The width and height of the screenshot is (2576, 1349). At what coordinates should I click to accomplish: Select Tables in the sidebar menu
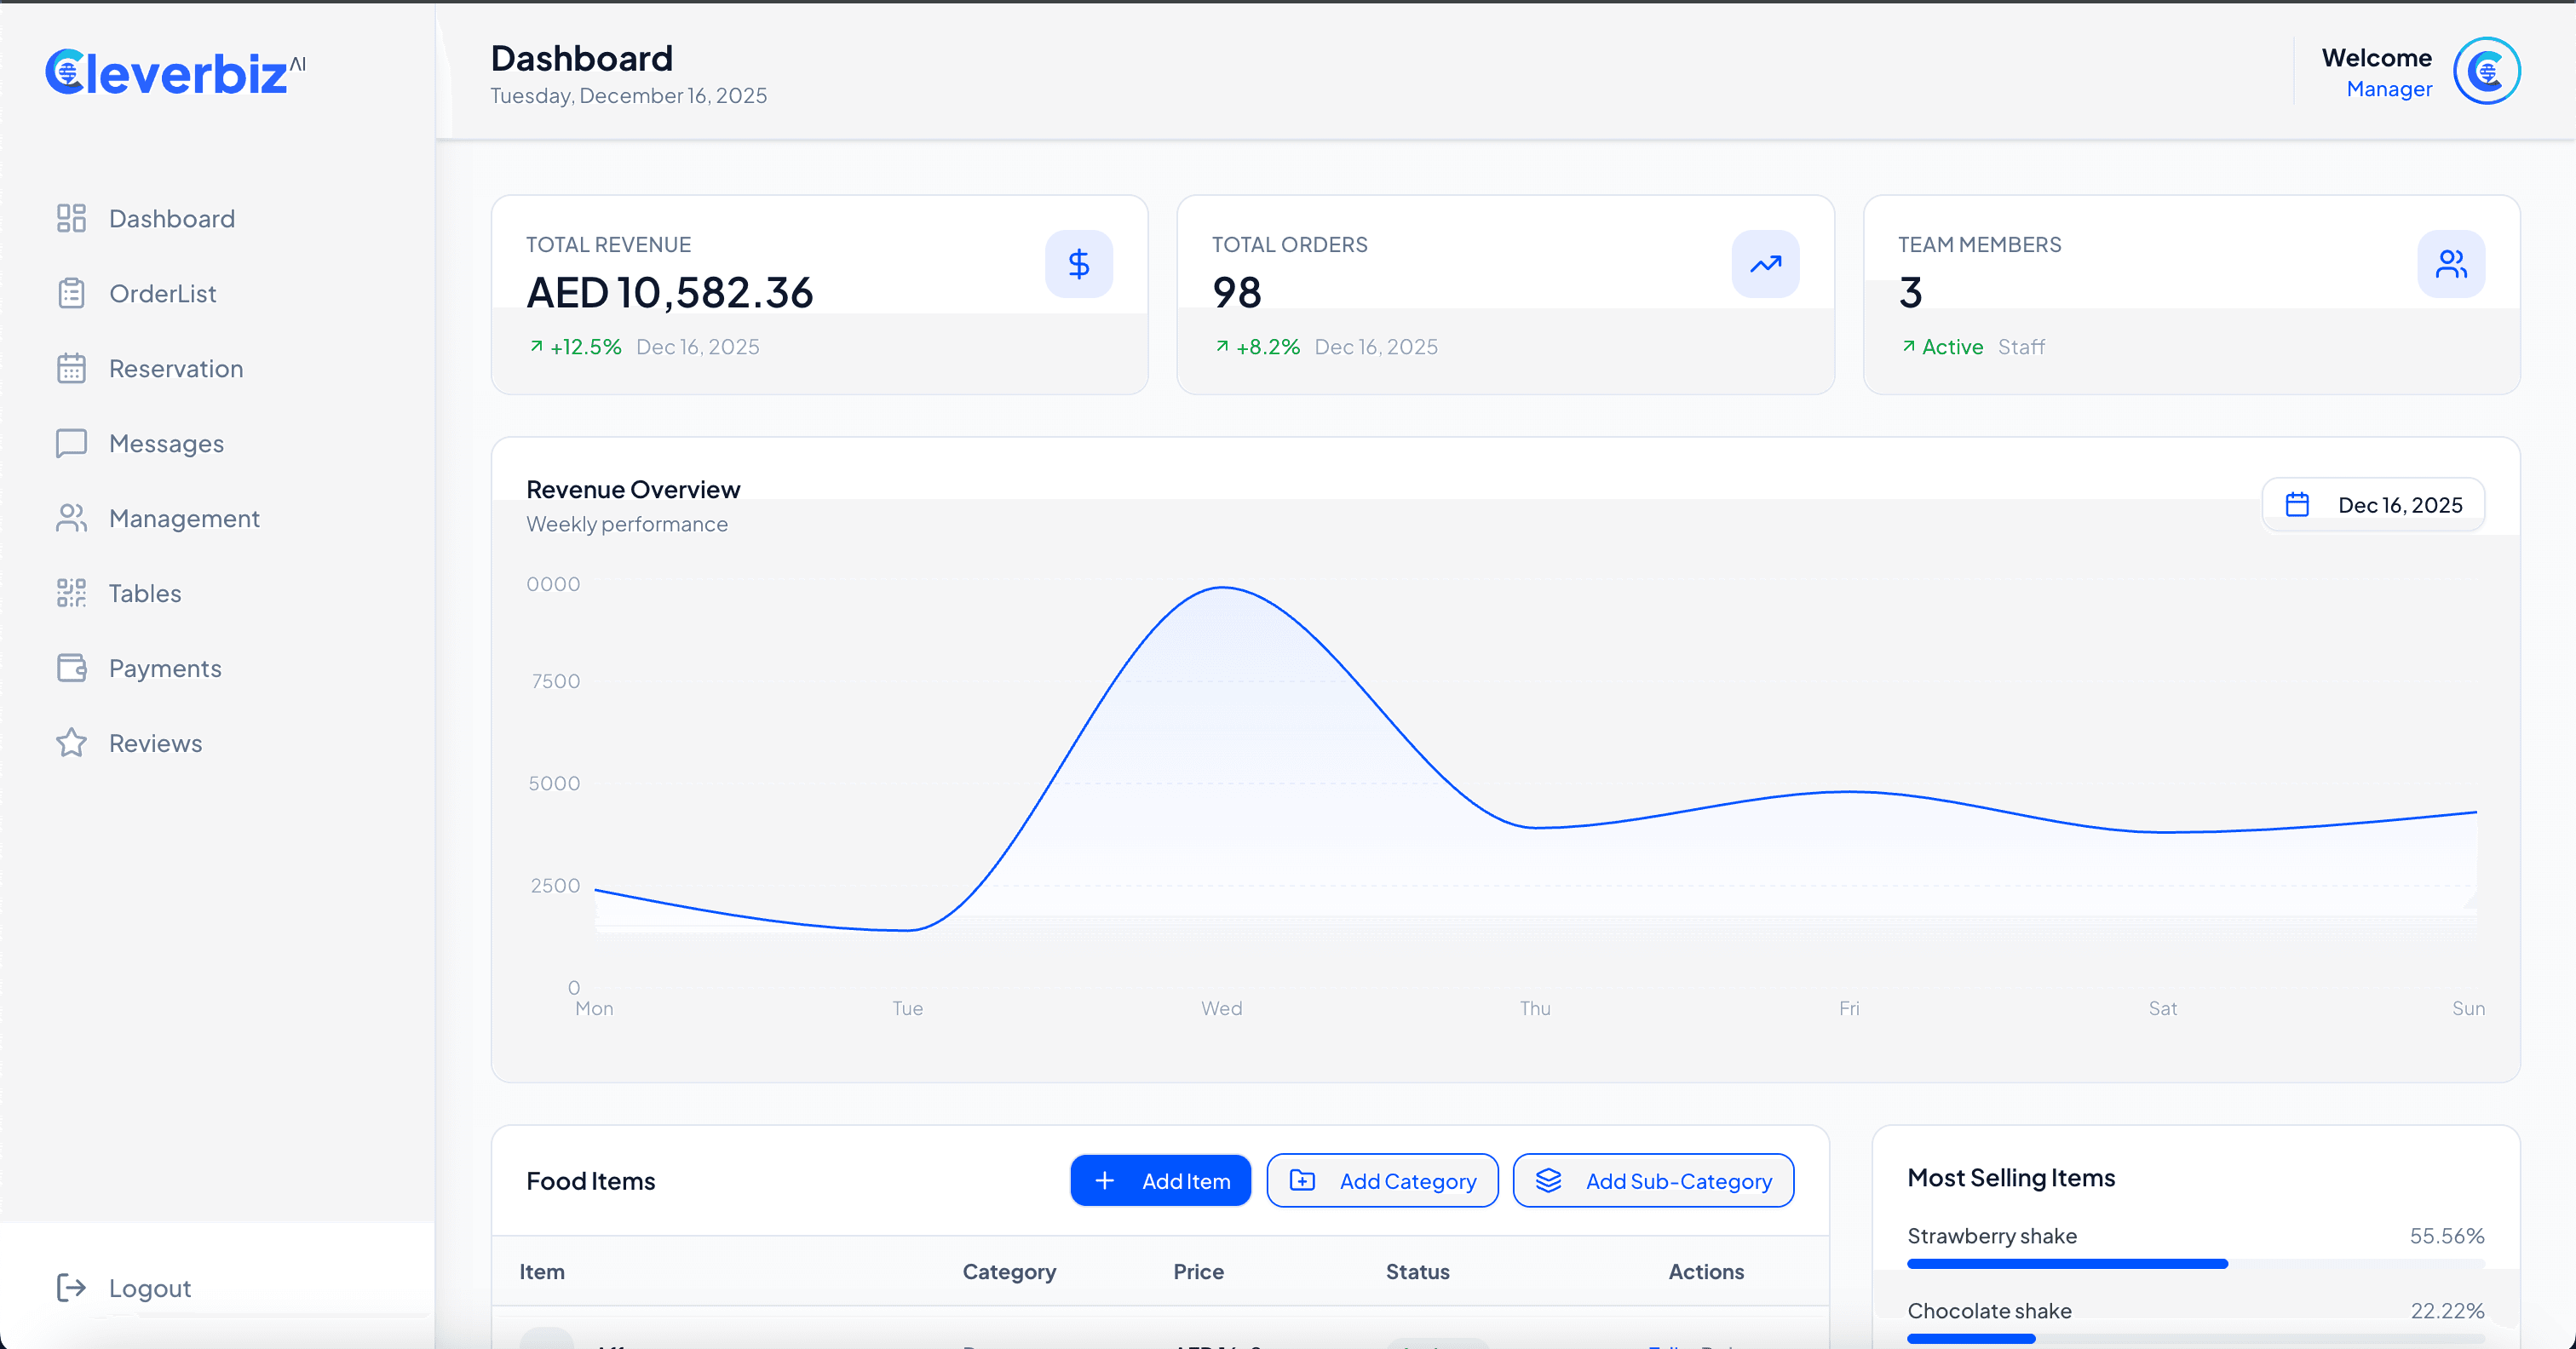144,593
